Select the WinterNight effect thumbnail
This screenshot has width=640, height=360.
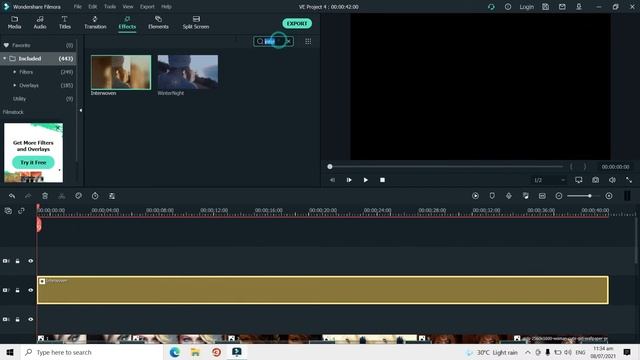click(x=188, y=72)
